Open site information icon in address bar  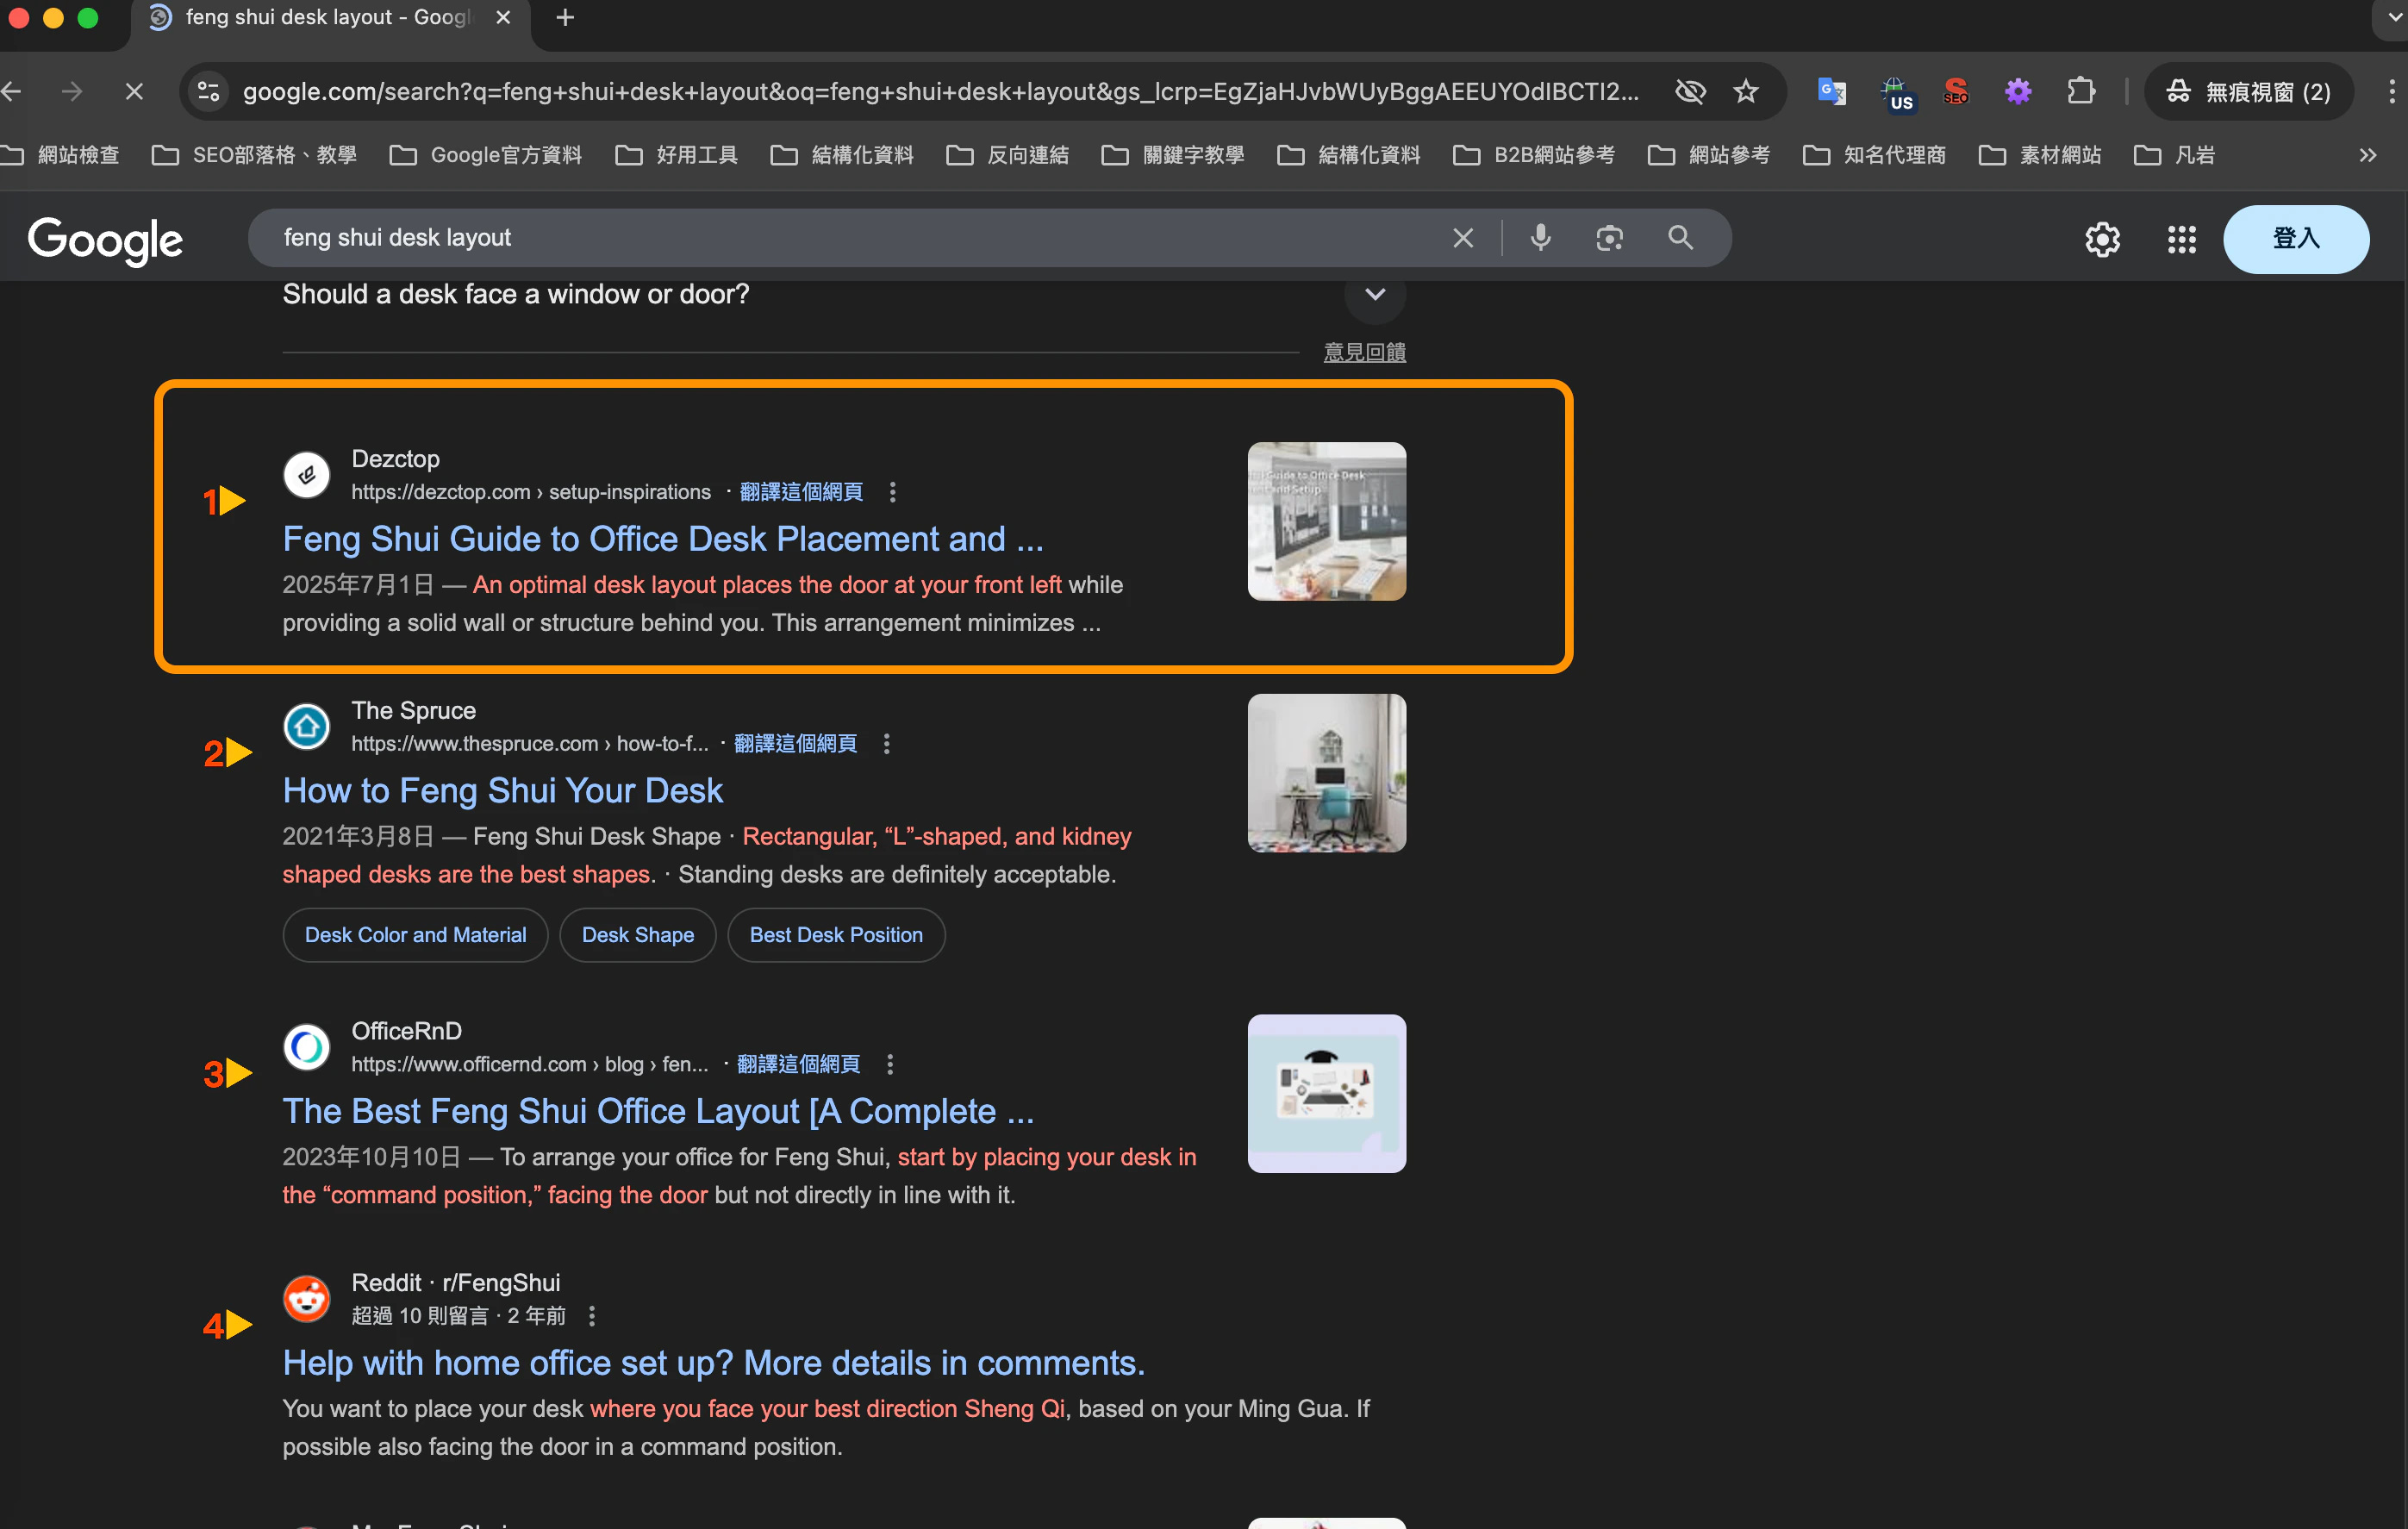[x=209, y=92]
